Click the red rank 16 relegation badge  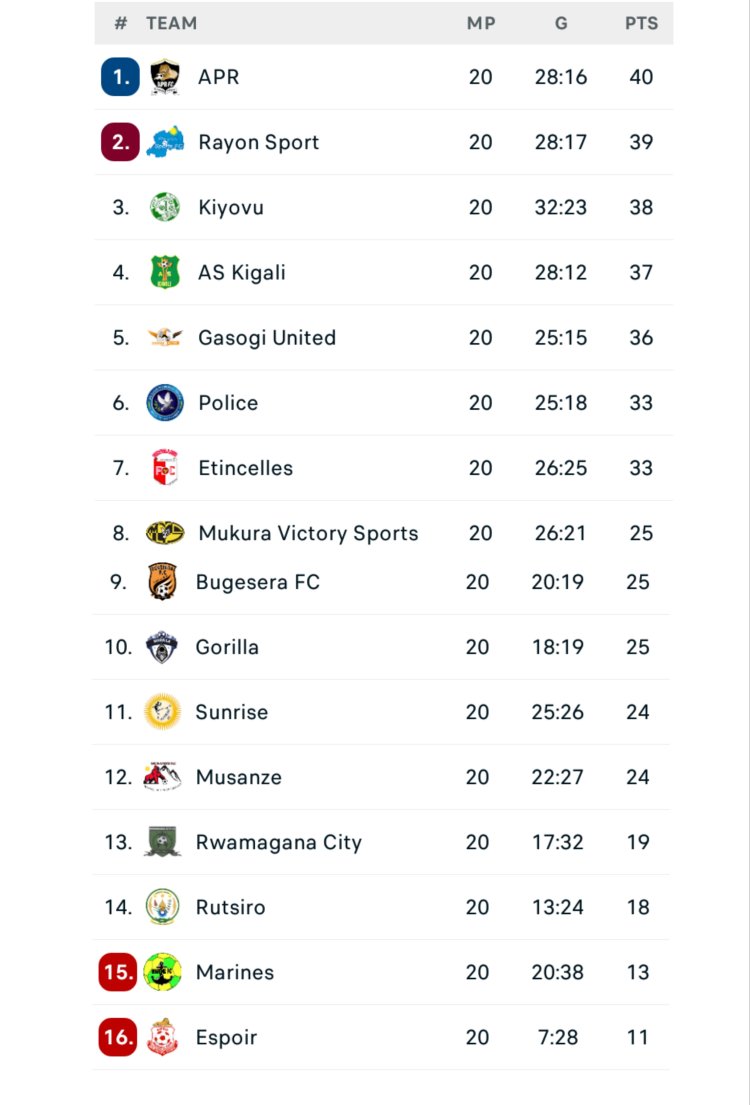click(118, 1037)
